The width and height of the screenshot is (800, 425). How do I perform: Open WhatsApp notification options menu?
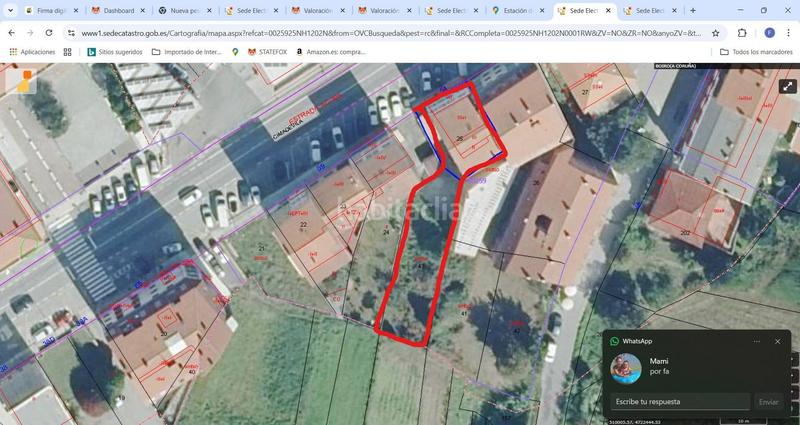point(756,342)
